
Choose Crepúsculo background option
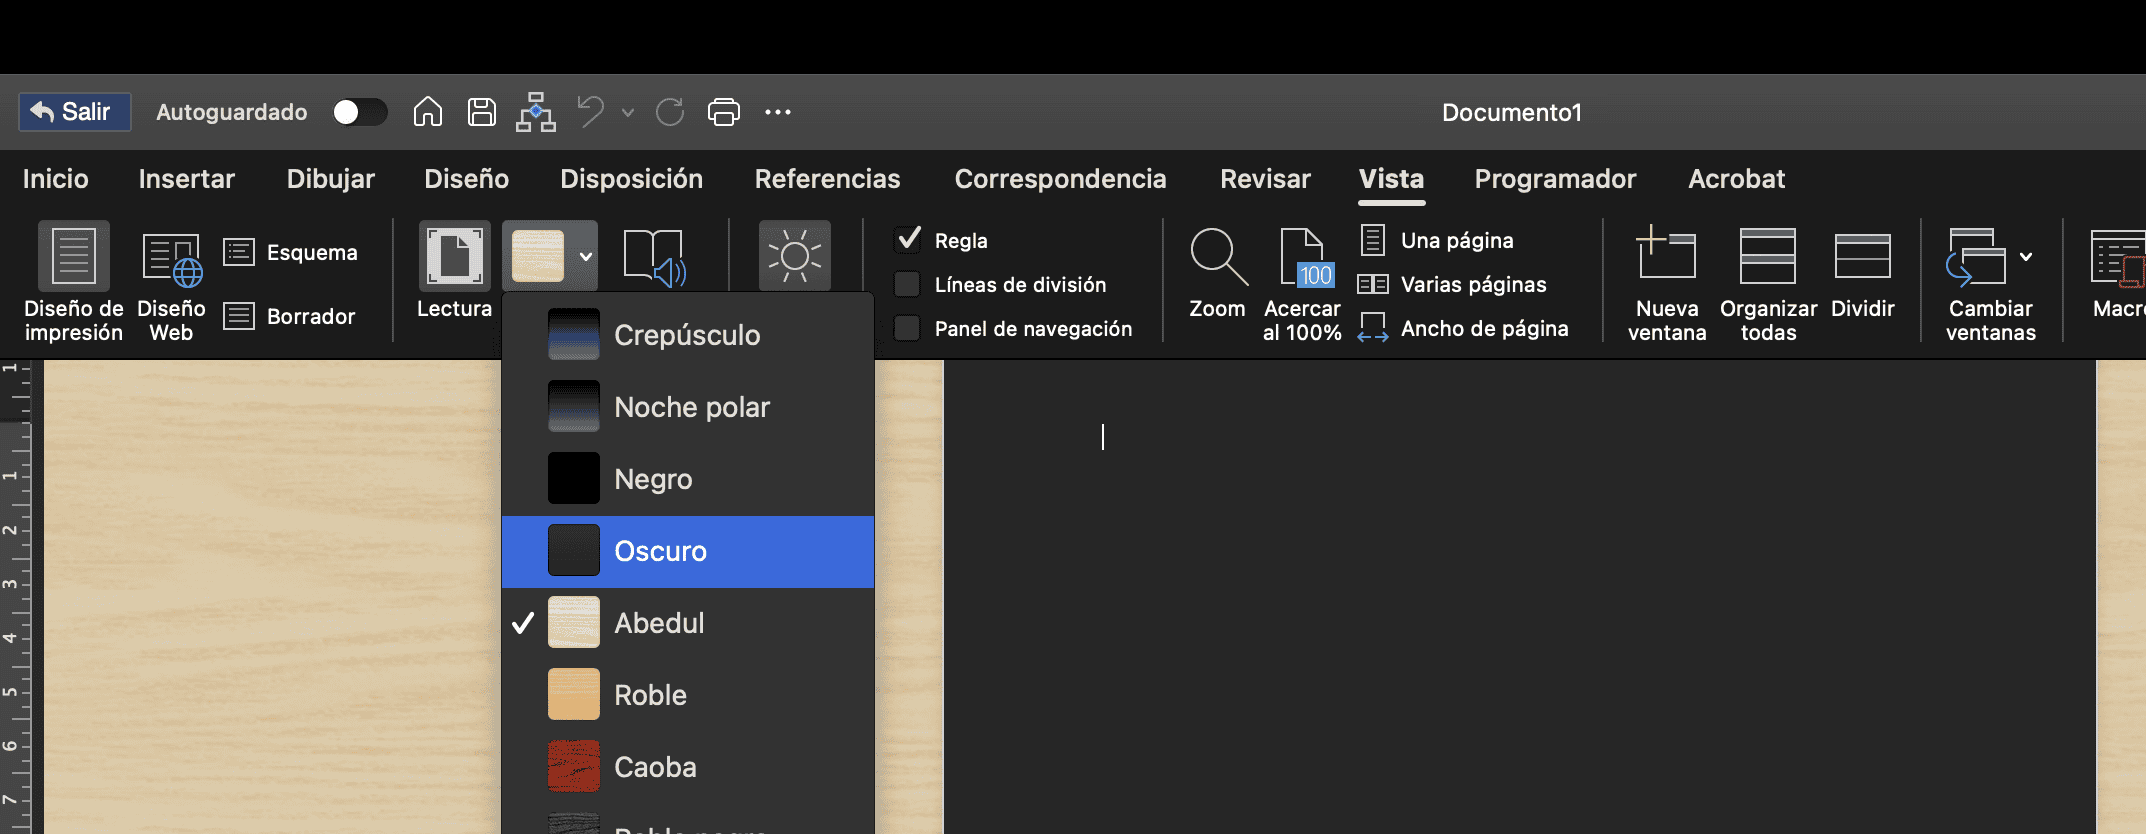pyautogui.click(x=688, y=335)
